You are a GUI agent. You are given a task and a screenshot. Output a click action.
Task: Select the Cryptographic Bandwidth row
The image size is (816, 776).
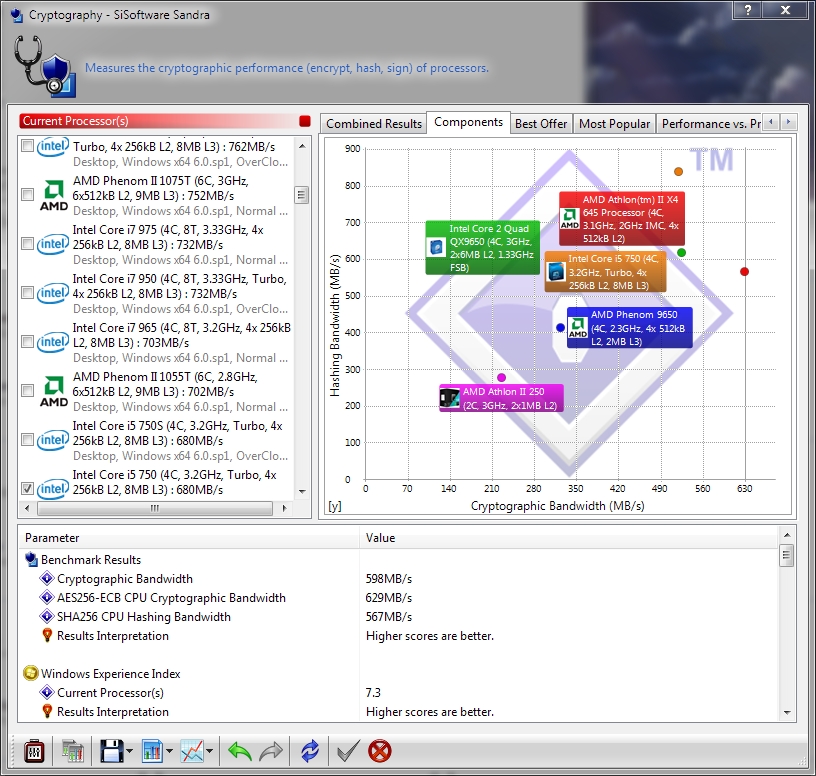(399, 579)
